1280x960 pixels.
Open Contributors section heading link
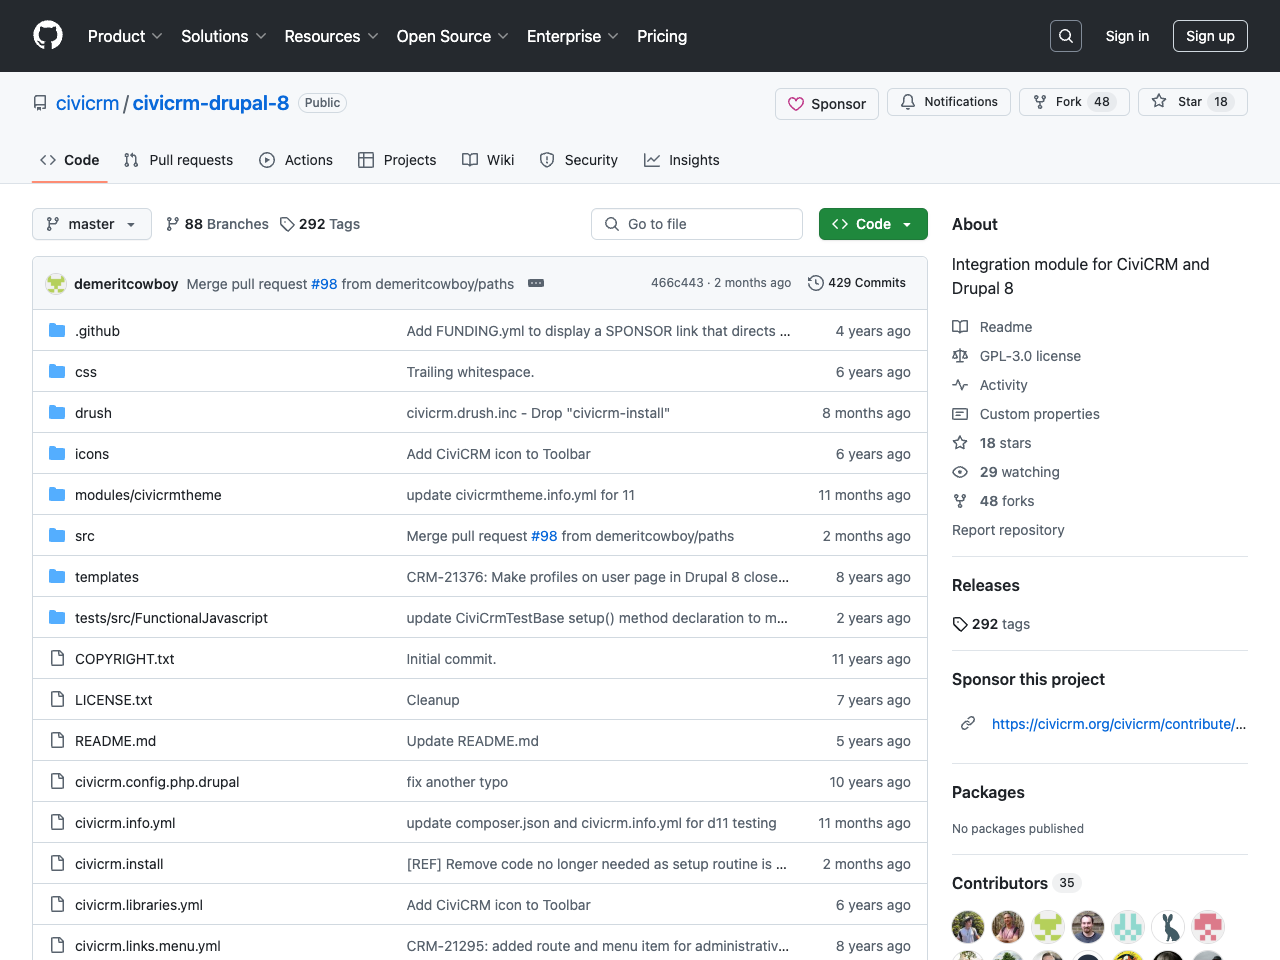[1016, 883]
